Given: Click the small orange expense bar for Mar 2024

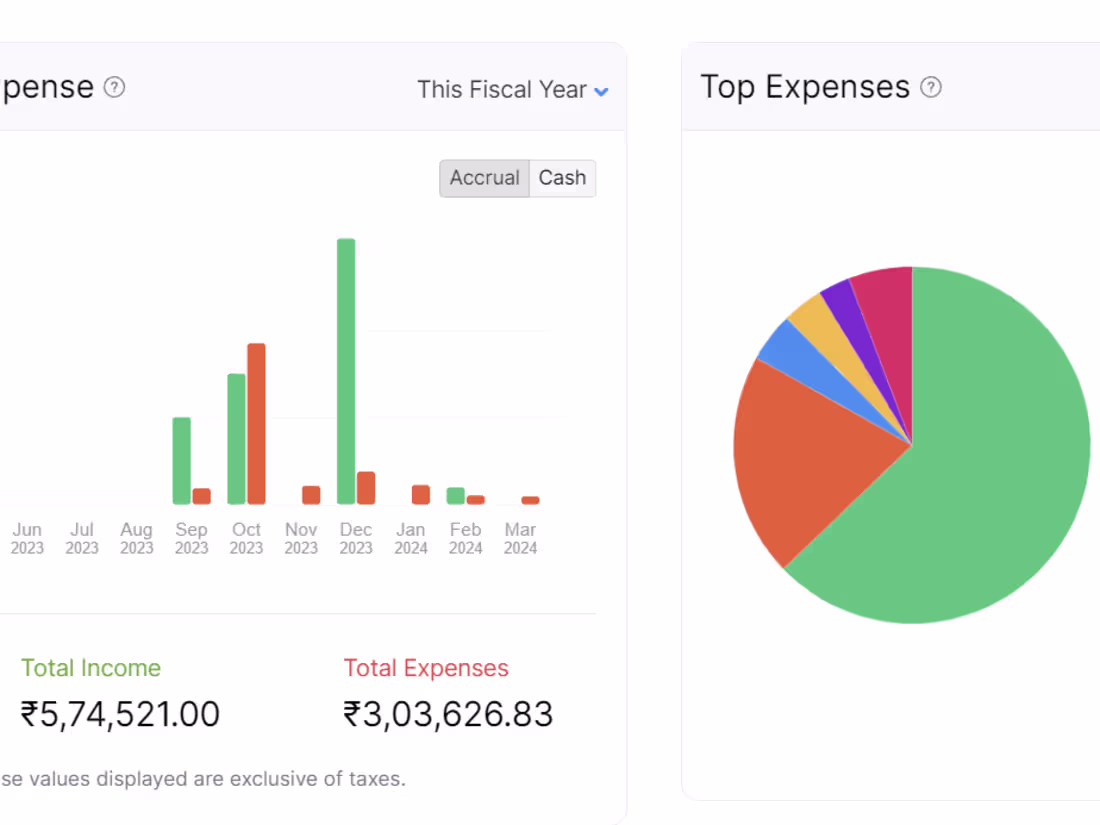Looking at the screenshot, I should (x=529, y=499).
